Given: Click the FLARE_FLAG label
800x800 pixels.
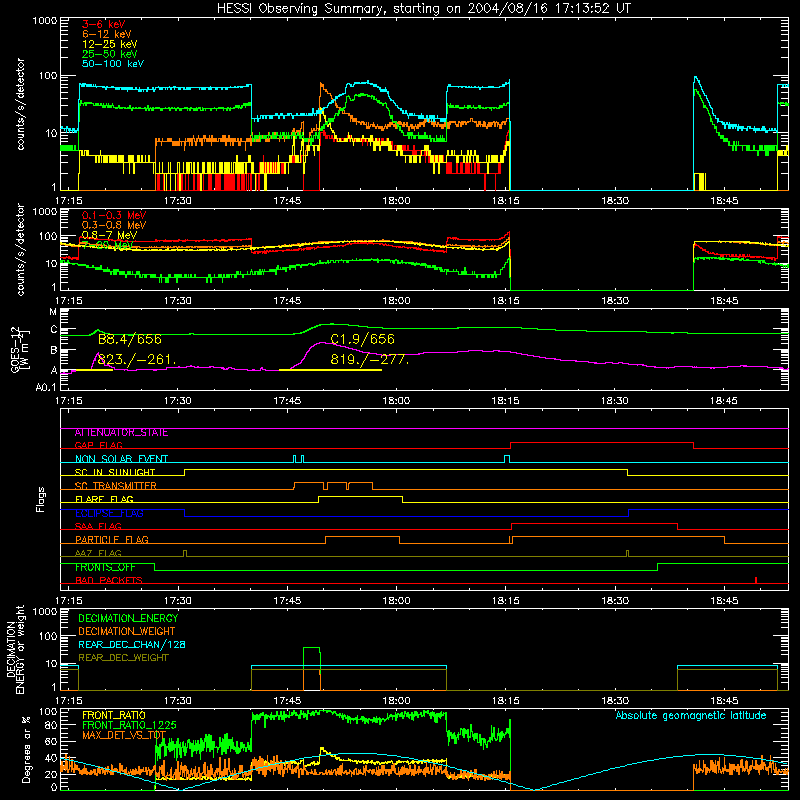Looking at the screenshot, I should pyautogui.click(x=104, y=499).
